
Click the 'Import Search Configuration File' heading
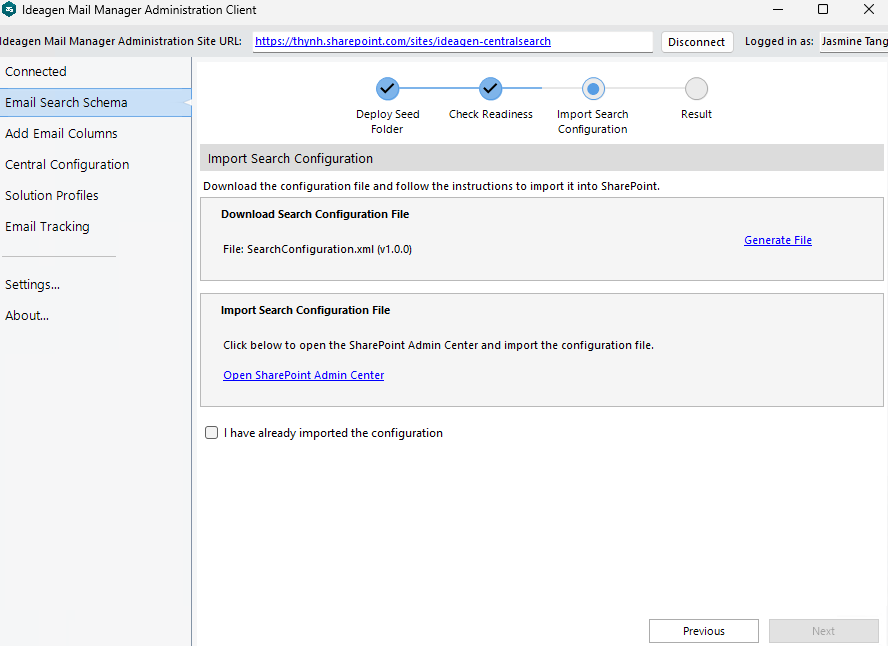click(x=305, y=310)
